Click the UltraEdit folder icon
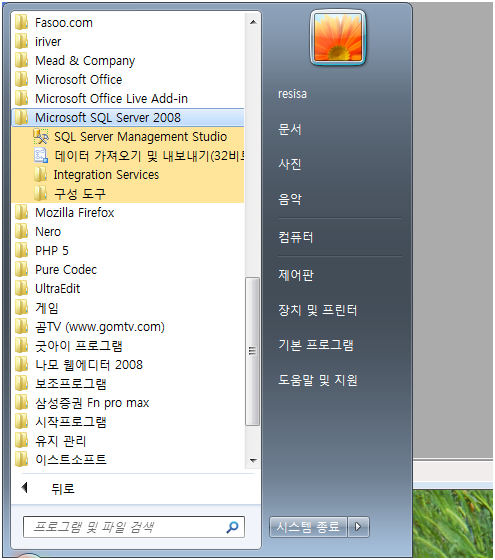The width and height of the screenshot is (495, 560). (x=21, y=288)
